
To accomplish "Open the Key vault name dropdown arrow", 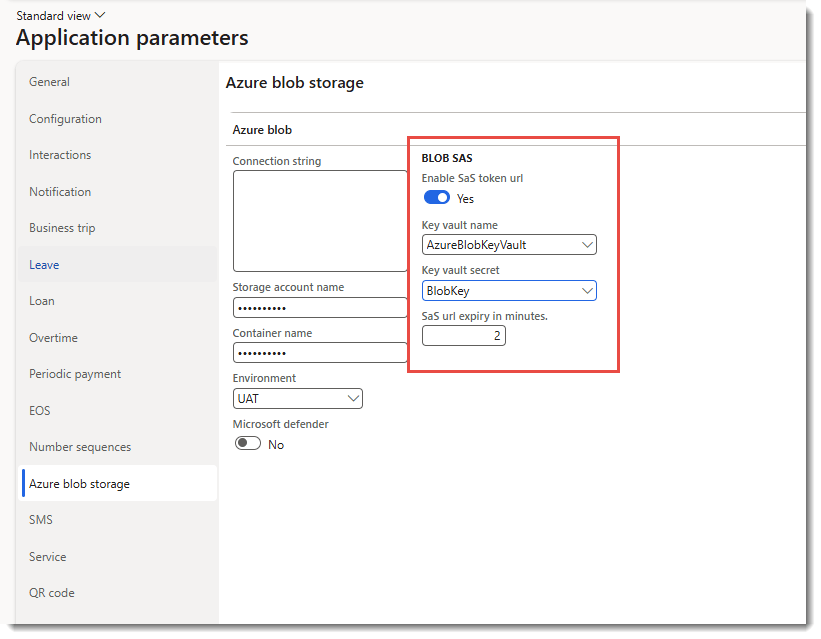I will 587,245.
